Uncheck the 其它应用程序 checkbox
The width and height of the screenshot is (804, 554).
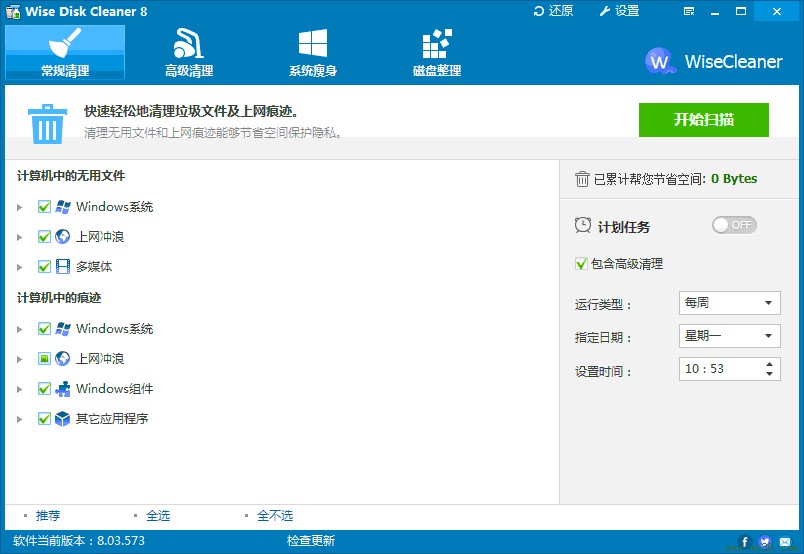45,419
